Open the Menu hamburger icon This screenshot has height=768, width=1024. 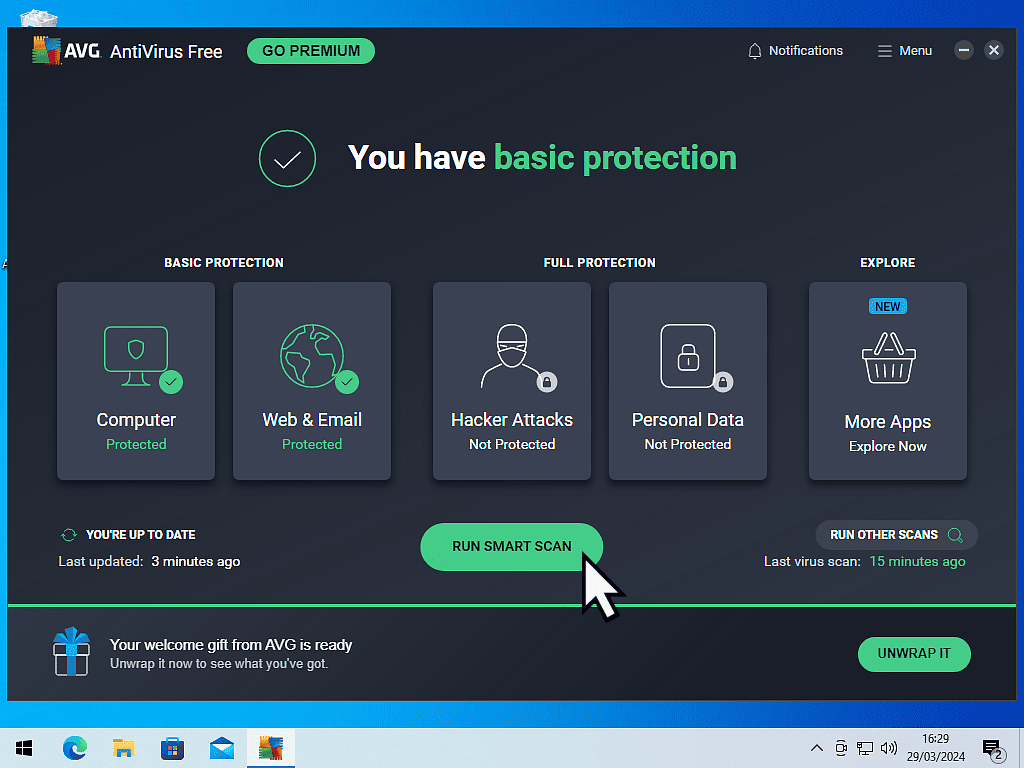(x=884, y=51)
